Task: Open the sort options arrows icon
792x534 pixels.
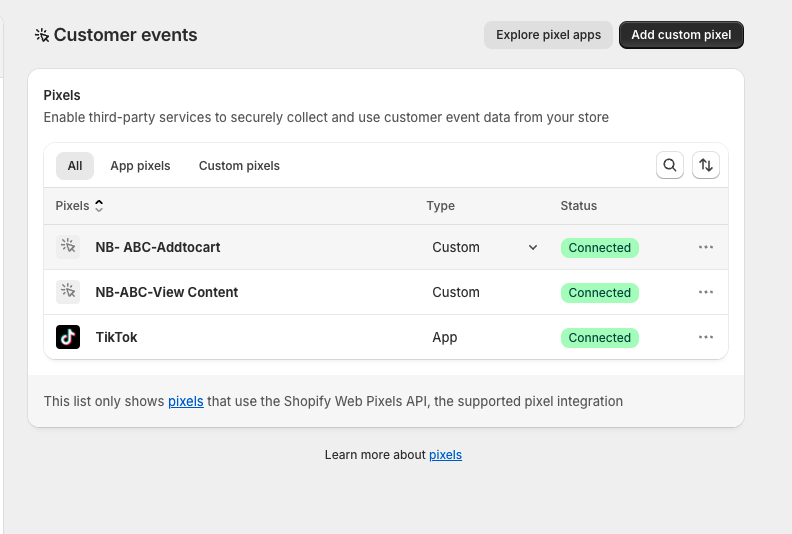Action: pos(706,165)
